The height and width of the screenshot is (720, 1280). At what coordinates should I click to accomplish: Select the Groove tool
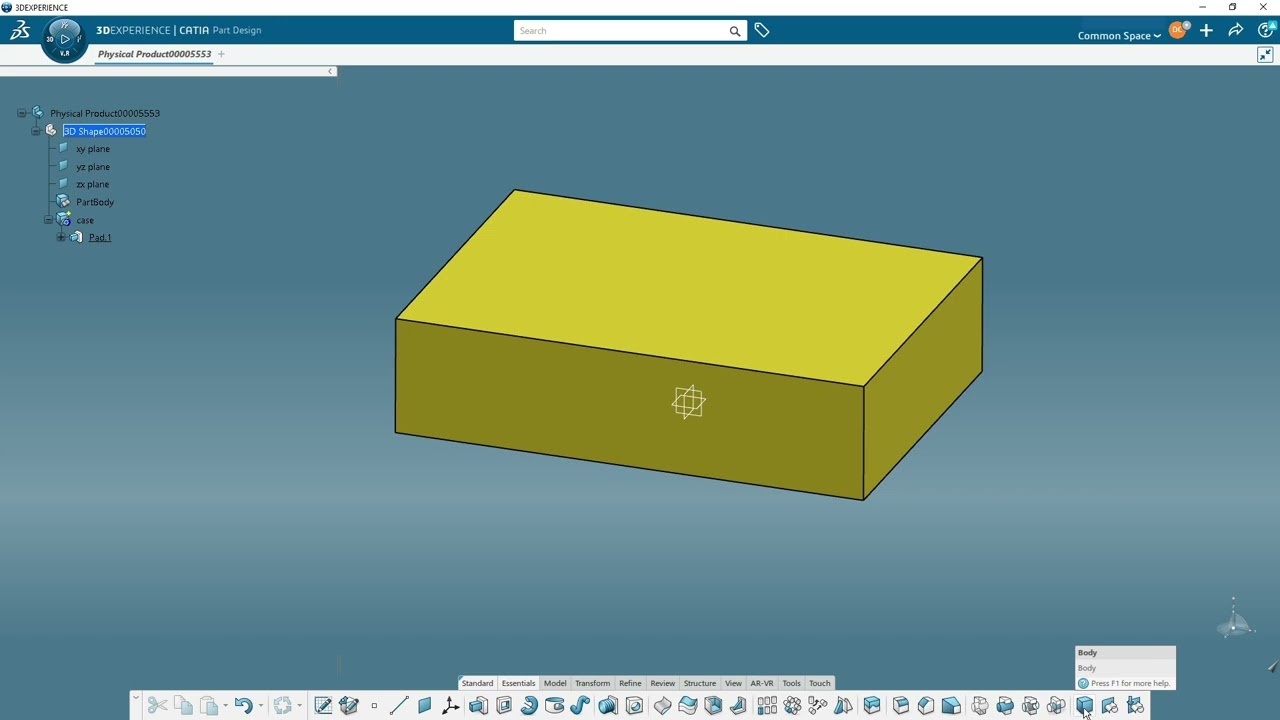pyautogui.click(x=555, y=706)
